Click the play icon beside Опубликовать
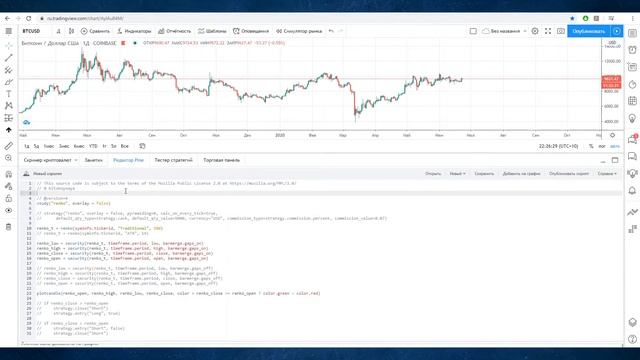 (617, 31)
